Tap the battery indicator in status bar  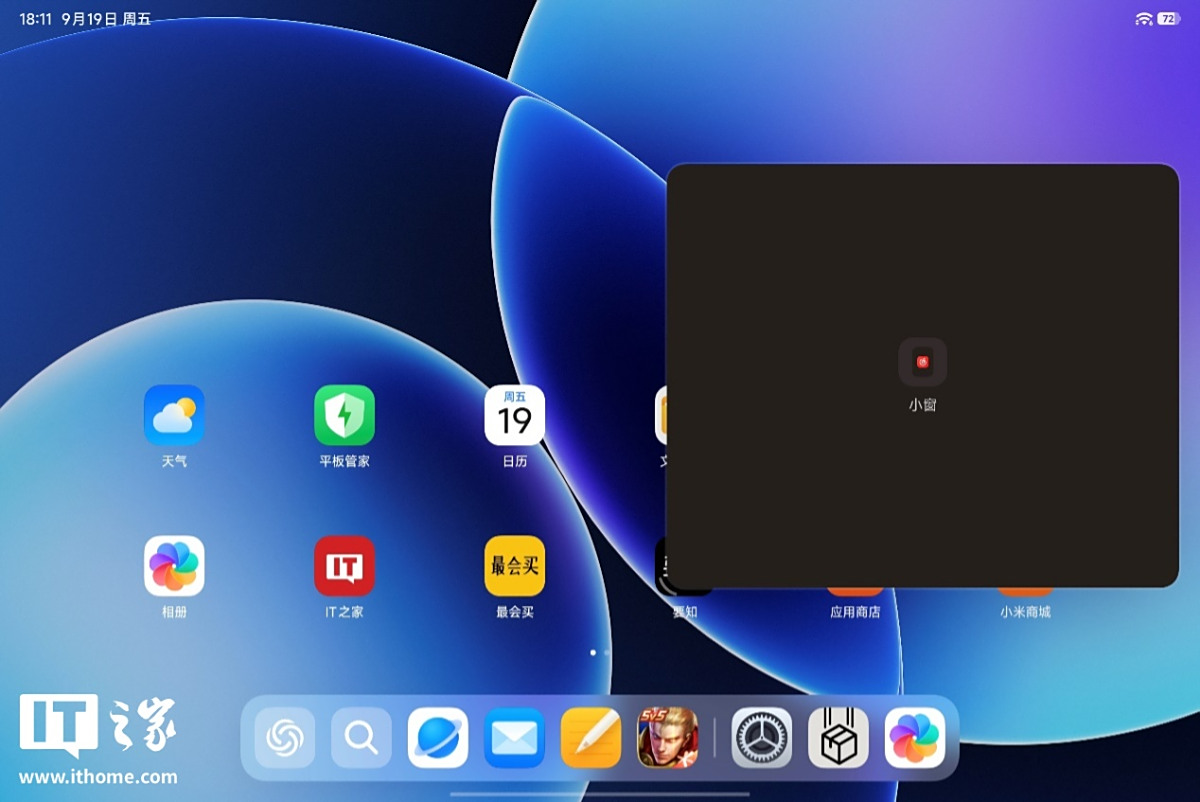pyautogui.click(x=1168, y=19)
